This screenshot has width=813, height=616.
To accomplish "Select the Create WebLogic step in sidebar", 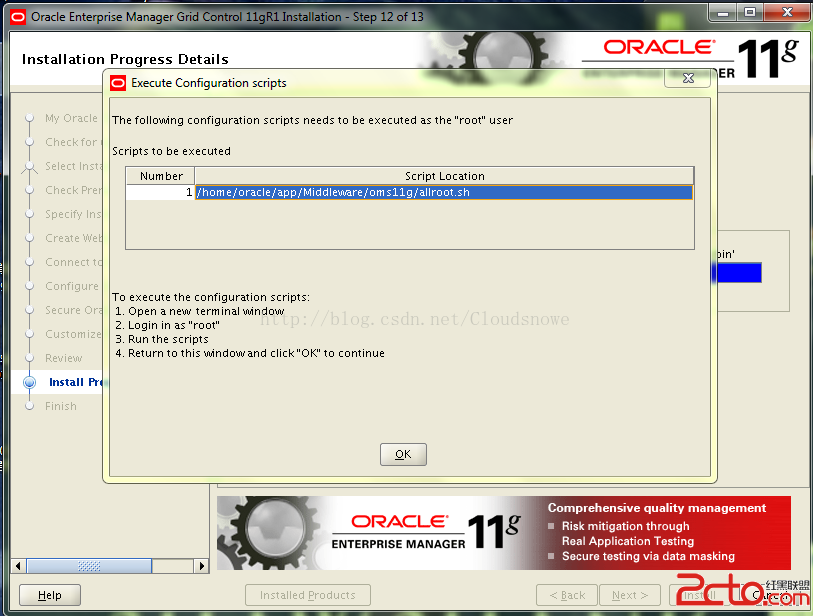I will (74, 238).
